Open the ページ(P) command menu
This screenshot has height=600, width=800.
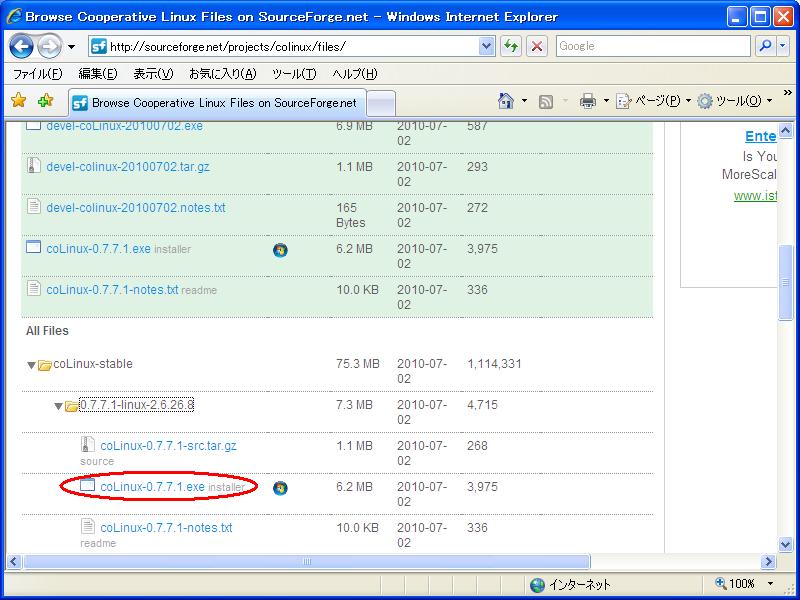pyautogui.click(x=654, y=101)
